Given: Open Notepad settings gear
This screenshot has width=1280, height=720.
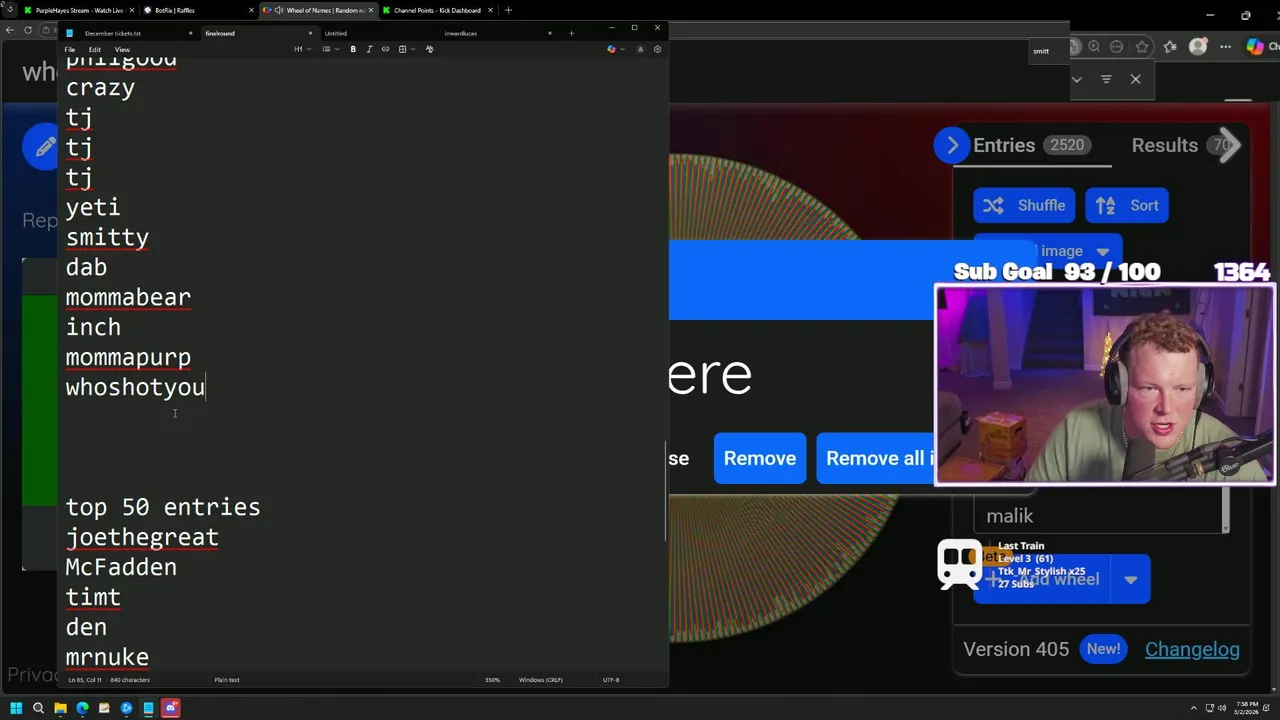Looking at the screenshot, I should (x=657, y=49).
